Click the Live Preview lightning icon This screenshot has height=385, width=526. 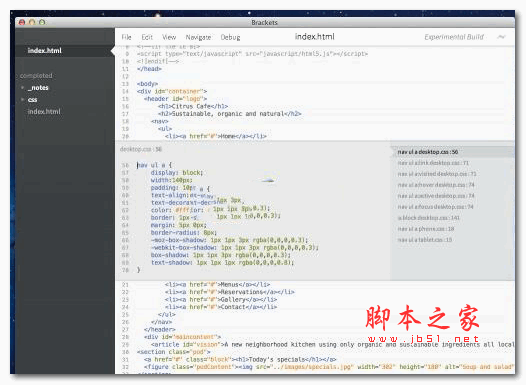tap(501, 37)
